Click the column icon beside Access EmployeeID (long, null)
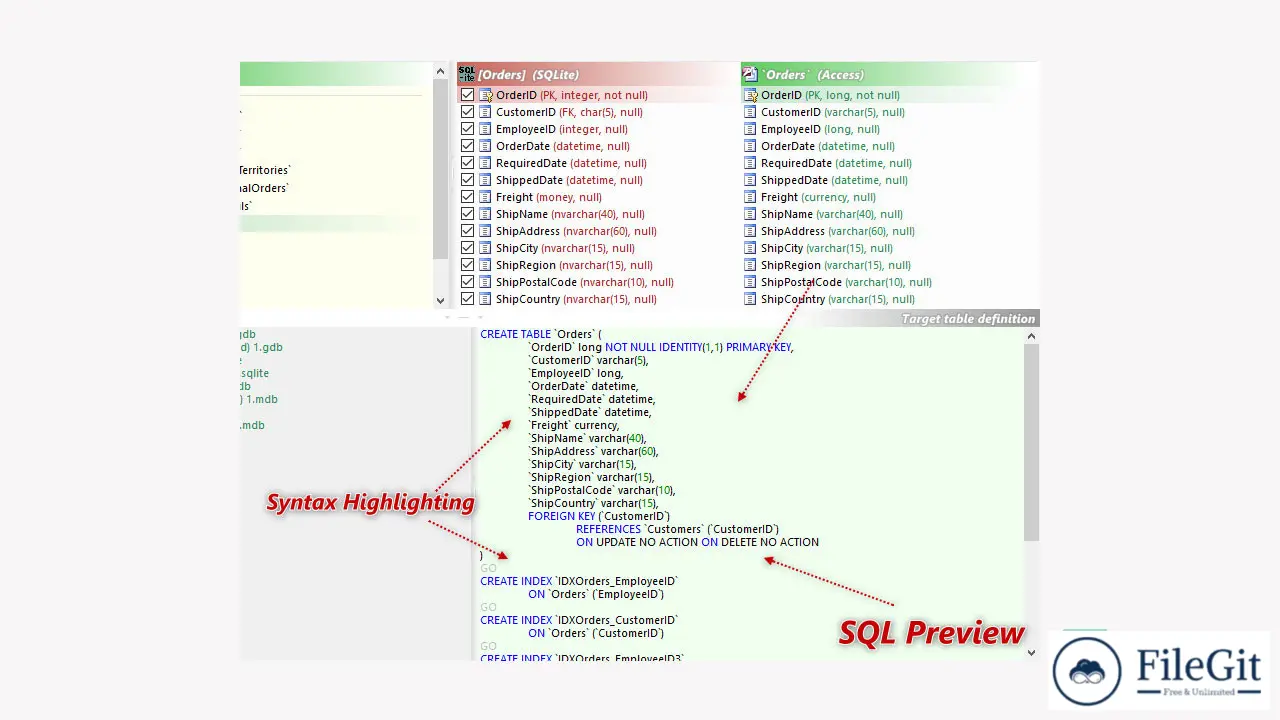 point(751,129)
